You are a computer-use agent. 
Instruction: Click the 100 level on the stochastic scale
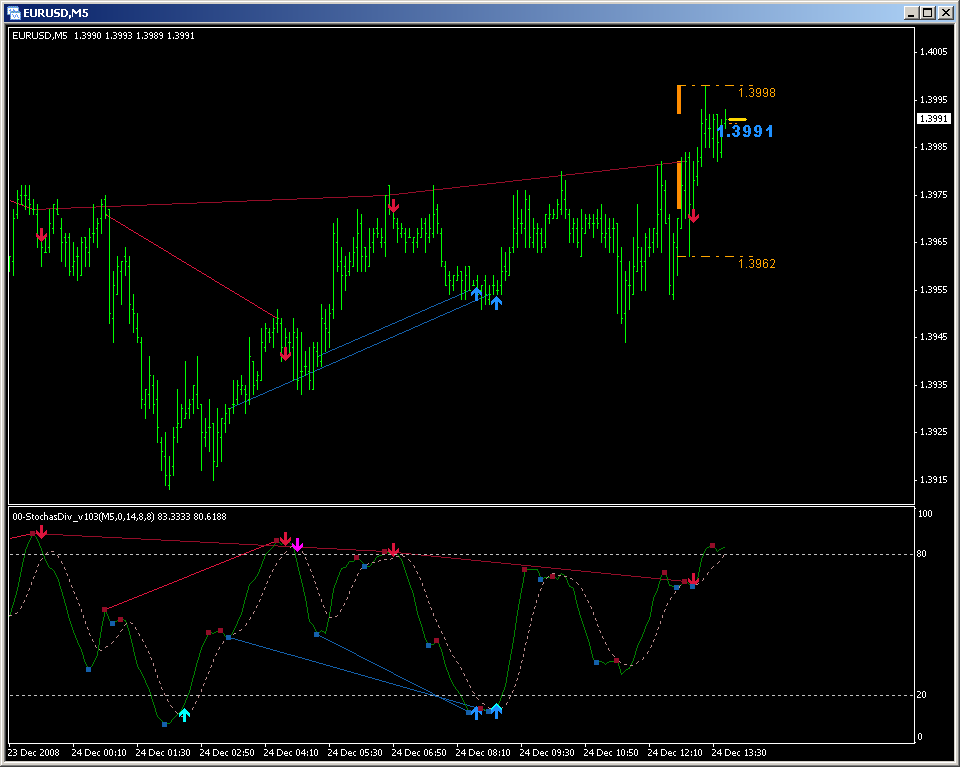point(924,514)
